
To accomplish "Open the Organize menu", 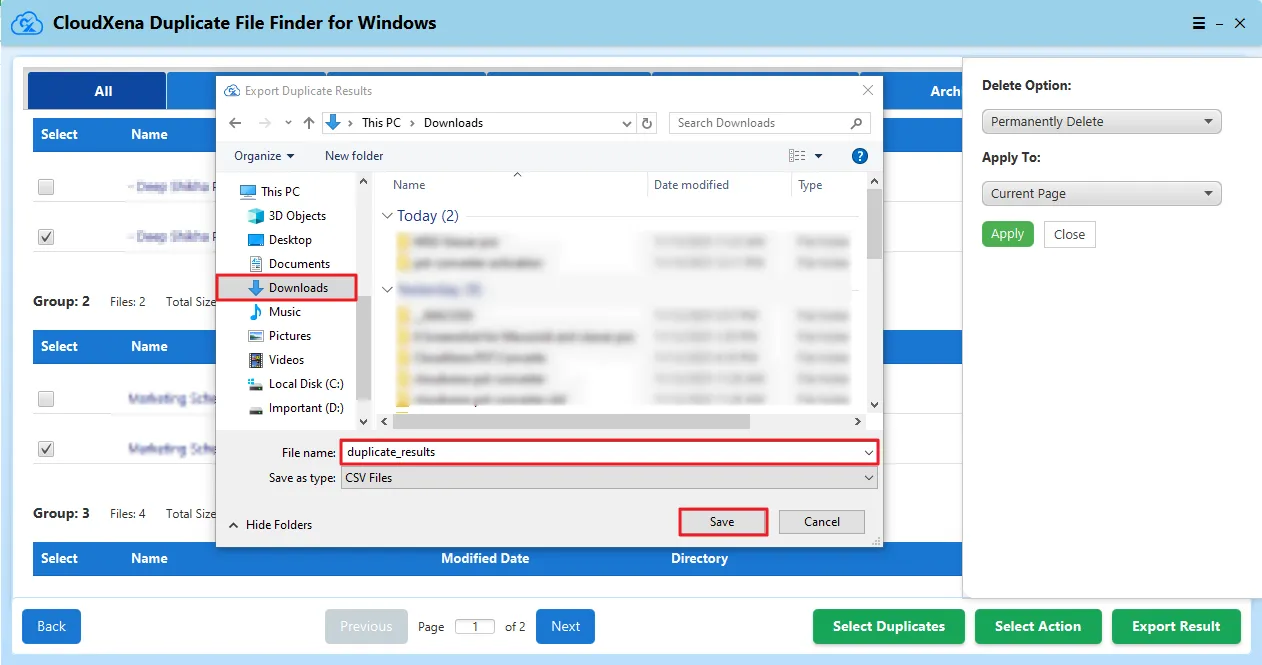I will [x=264, y=156].
